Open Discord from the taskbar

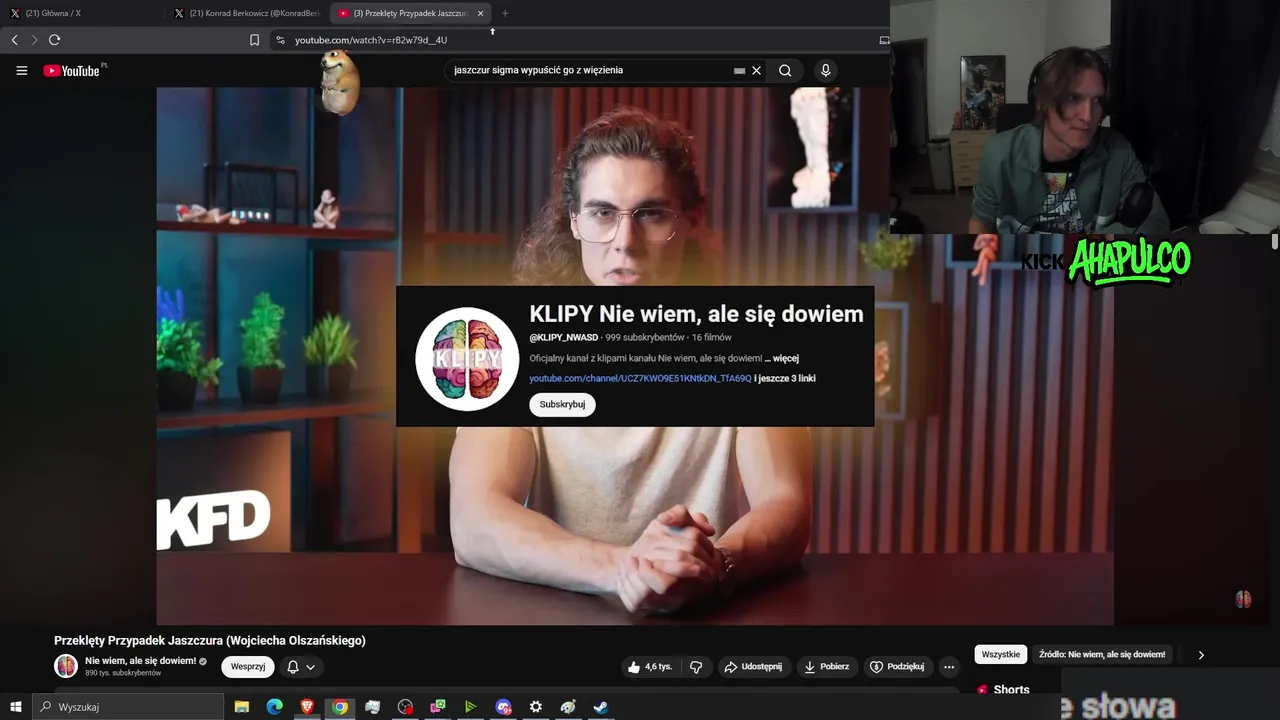pyautogui.click(x=503, y=707)
